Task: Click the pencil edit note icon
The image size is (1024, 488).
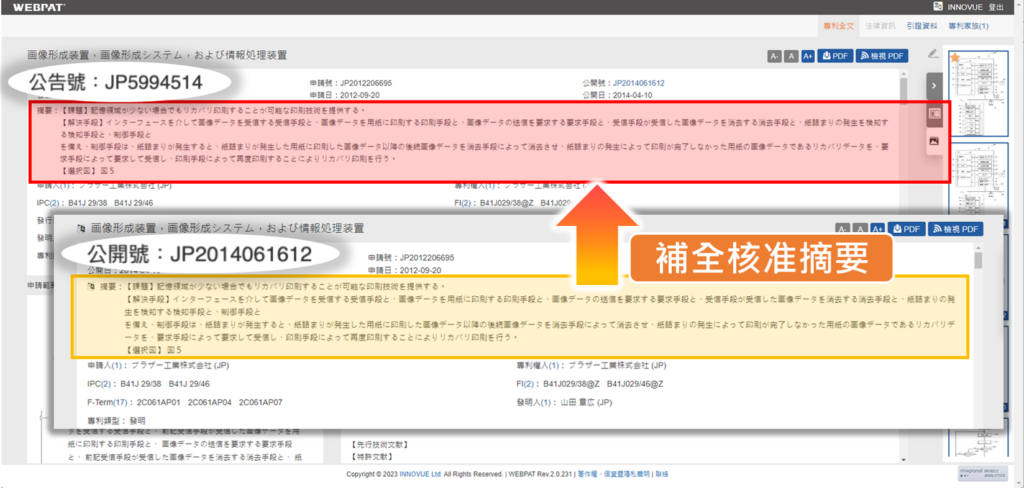Action: [933, 54]
